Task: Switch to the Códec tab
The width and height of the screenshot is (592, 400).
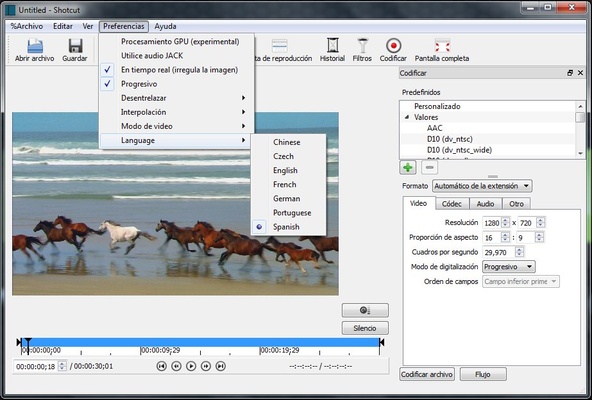Action: click(x=452, y=204)
